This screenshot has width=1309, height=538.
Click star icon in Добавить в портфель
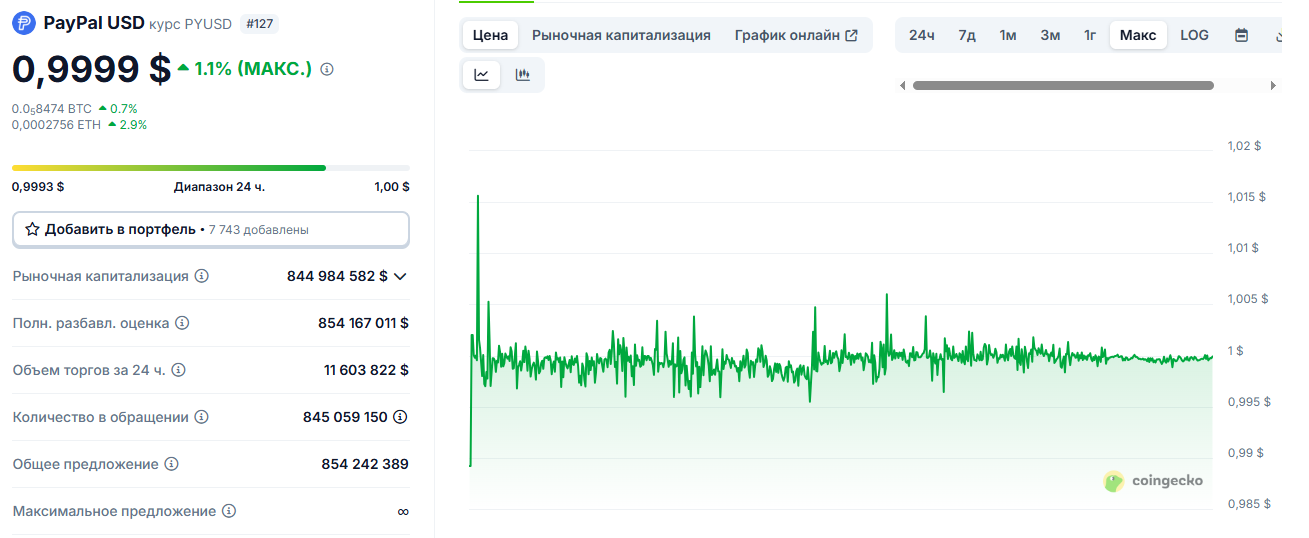[32, 229]
